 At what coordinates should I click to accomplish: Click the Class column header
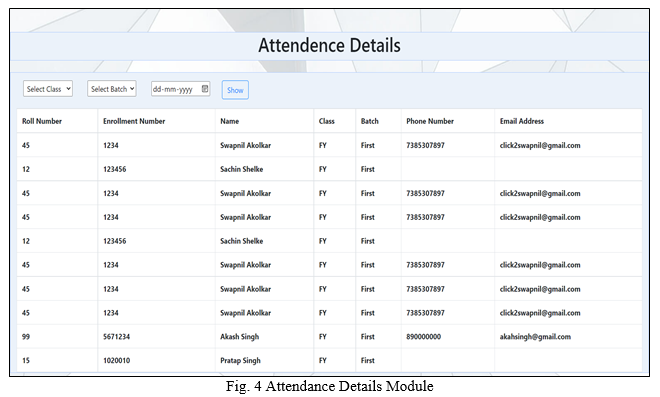tap(327, 121)
